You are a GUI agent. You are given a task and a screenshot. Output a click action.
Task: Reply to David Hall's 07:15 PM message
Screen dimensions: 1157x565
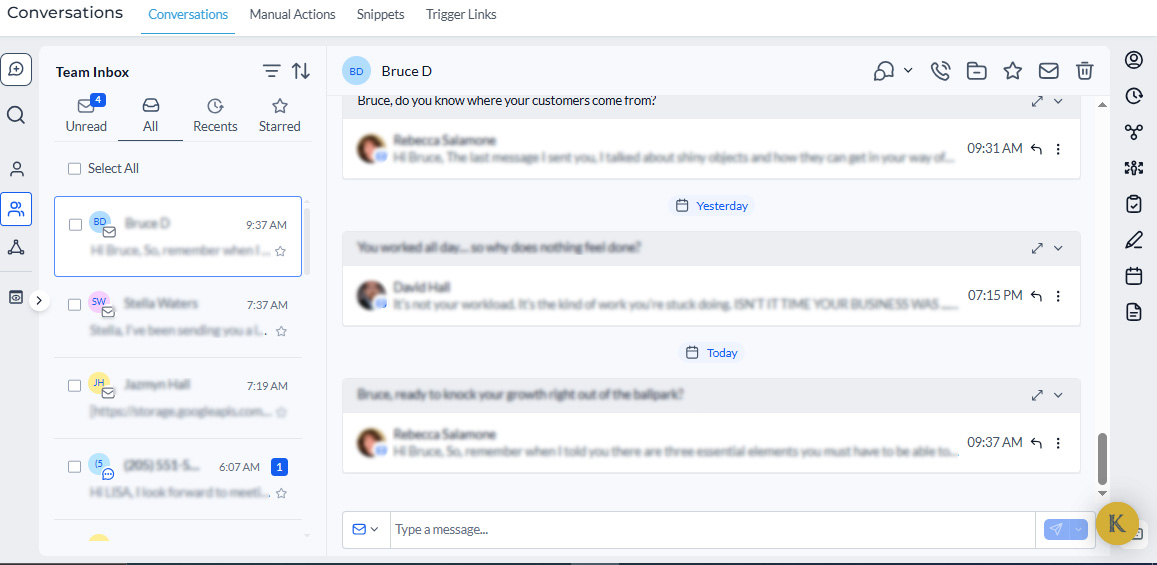[1036, 296]
